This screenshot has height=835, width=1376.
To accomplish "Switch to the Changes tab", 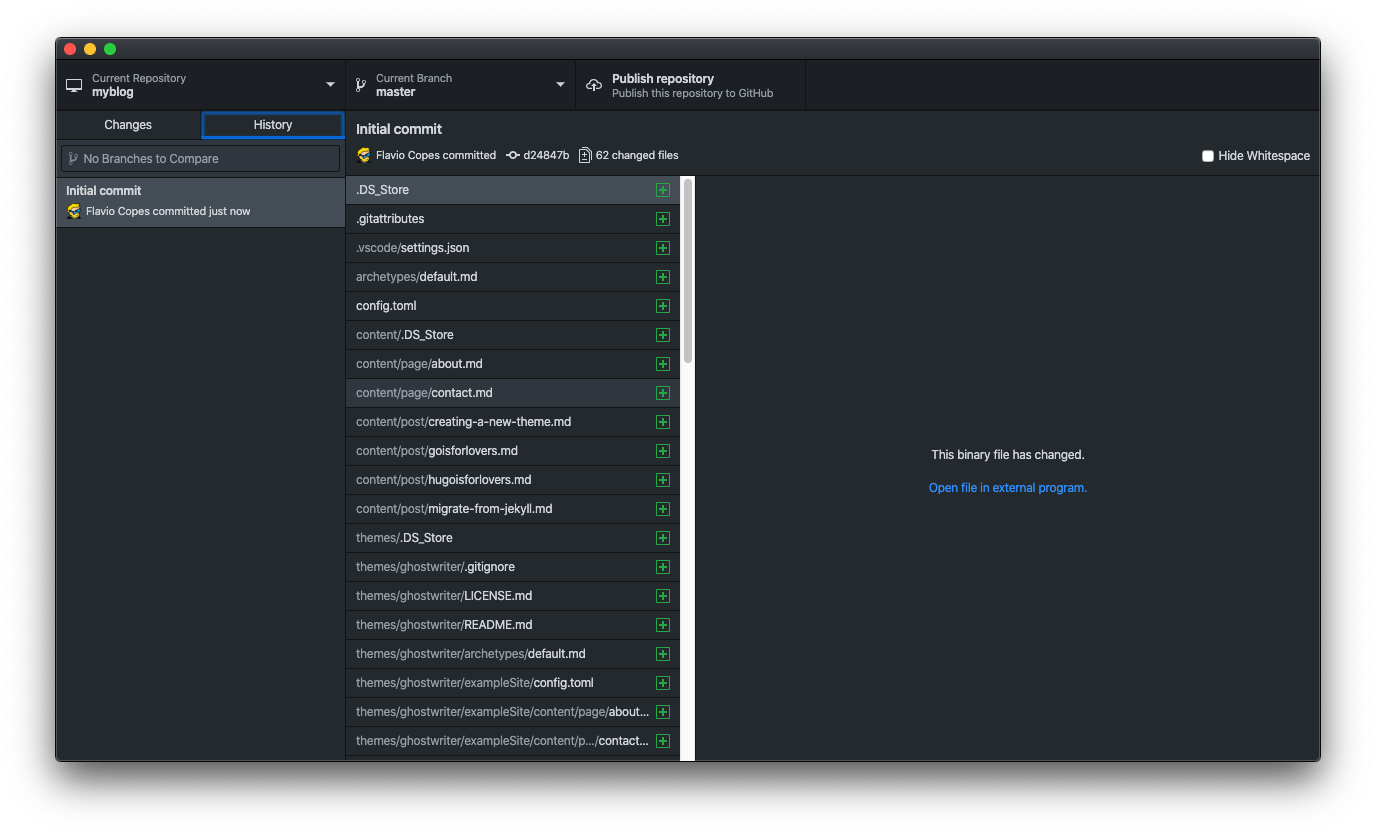I will [x=128, y=125].
